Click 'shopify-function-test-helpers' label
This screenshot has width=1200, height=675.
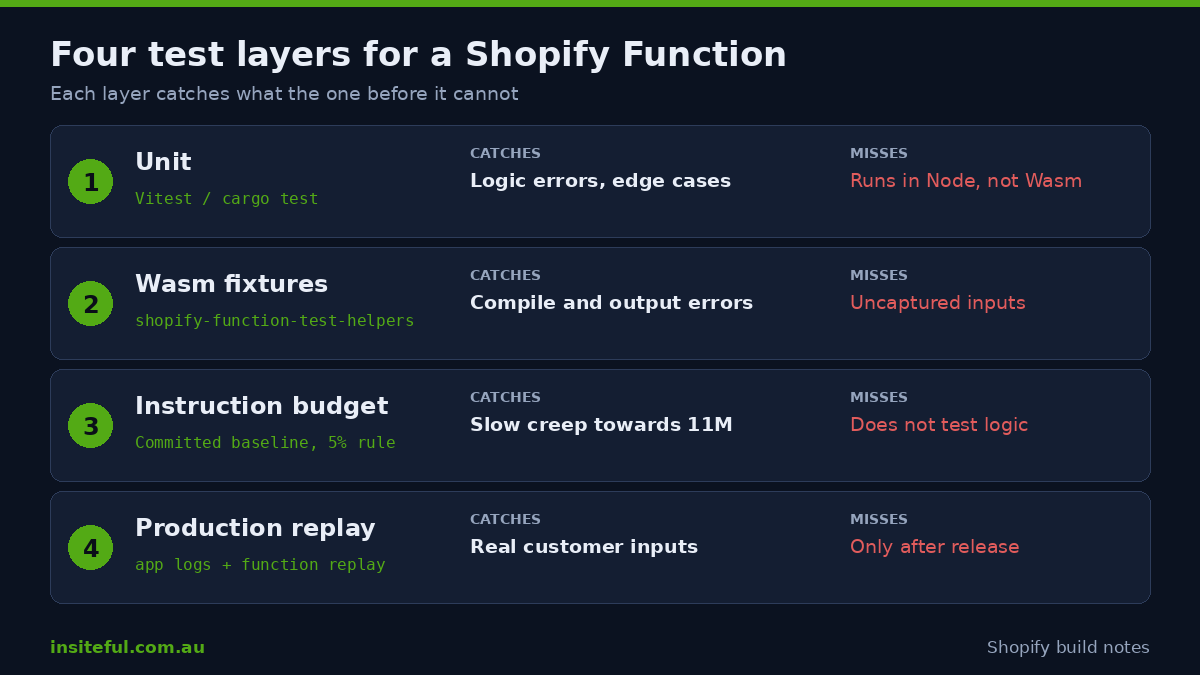coord(274,321)
